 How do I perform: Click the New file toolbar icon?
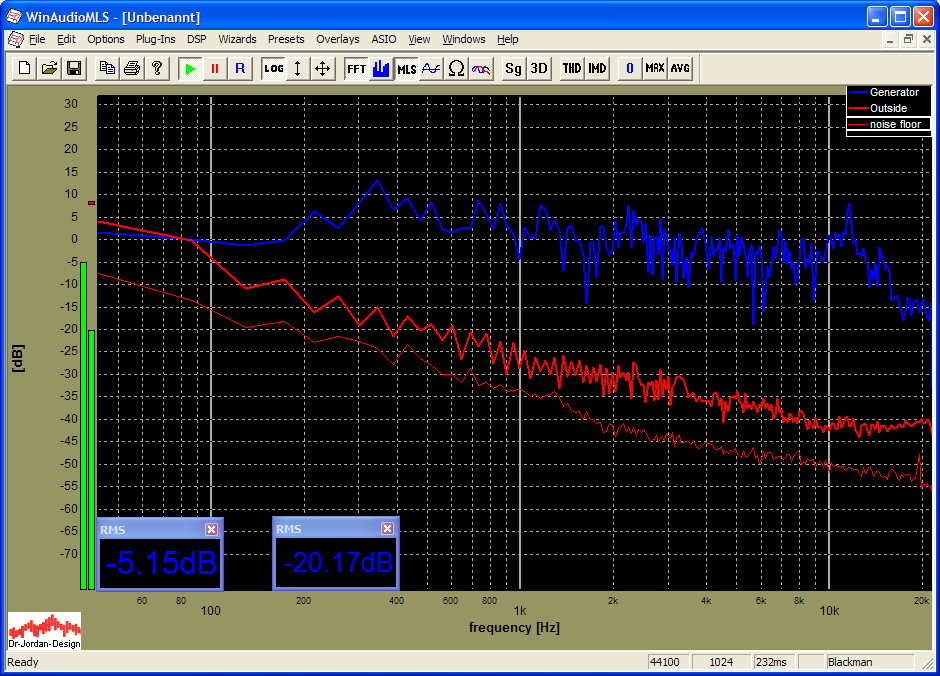click(x=24, y=68)
